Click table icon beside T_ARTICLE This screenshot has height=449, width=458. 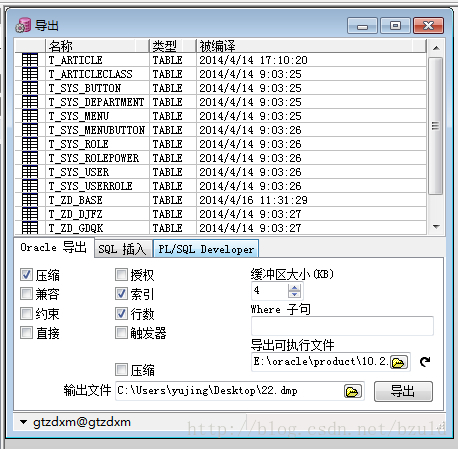(x=30, y=60)
